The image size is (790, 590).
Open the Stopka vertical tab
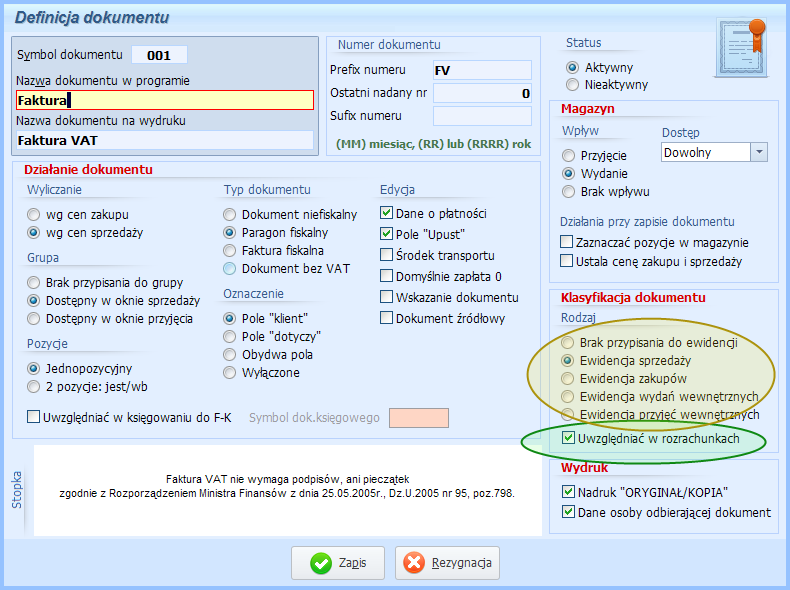pos(17,490)
